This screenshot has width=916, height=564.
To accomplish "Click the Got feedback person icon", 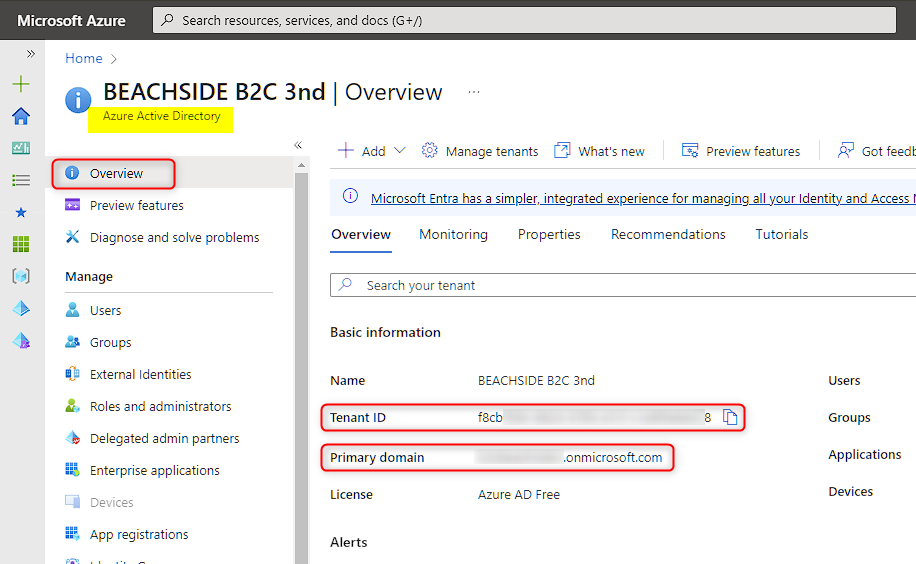I will 845,151.
